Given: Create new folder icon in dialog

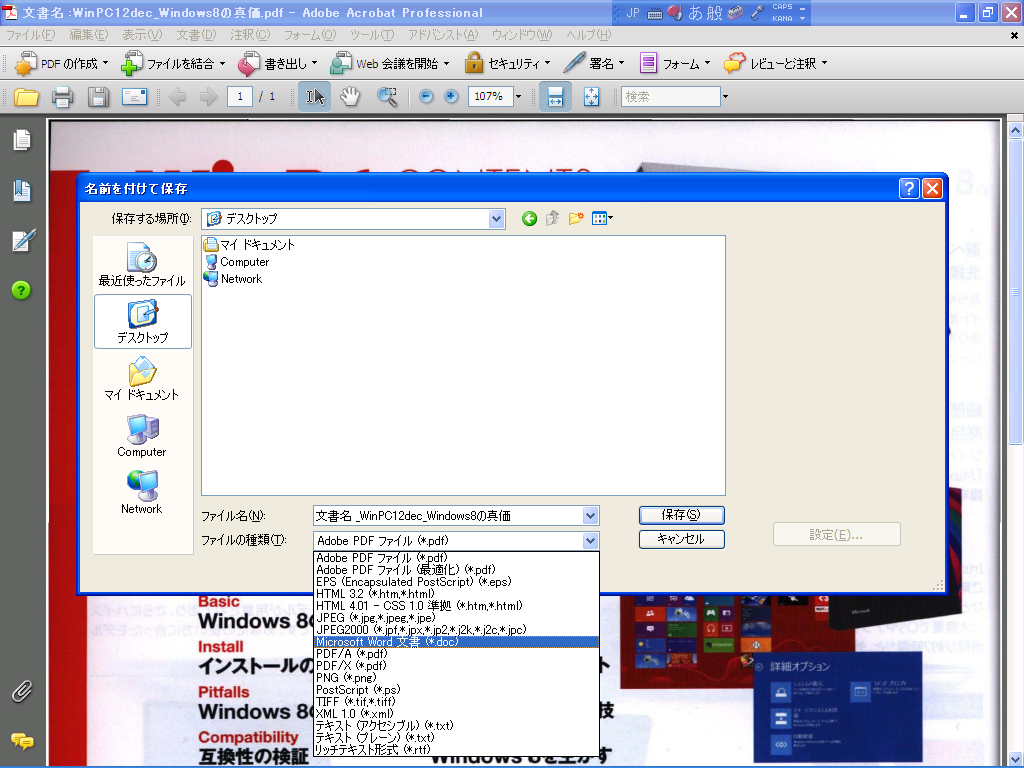Looking at the screenshot, I should [575, 219].
